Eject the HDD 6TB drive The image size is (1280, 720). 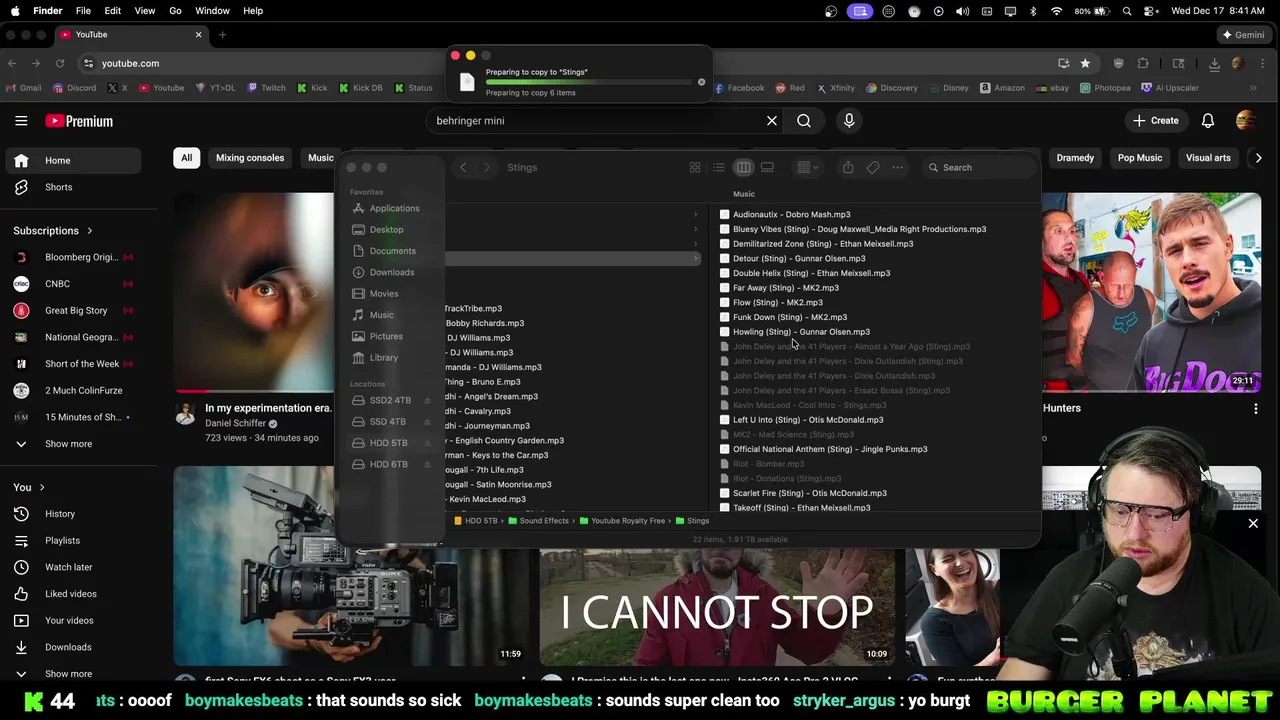(428, 464)
